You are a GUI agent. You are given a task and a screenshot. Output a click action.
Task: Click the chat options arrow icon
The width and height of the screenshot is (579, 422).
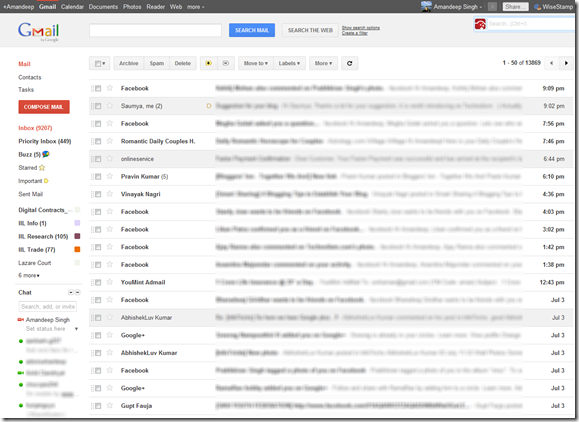(x=71, y=292)
